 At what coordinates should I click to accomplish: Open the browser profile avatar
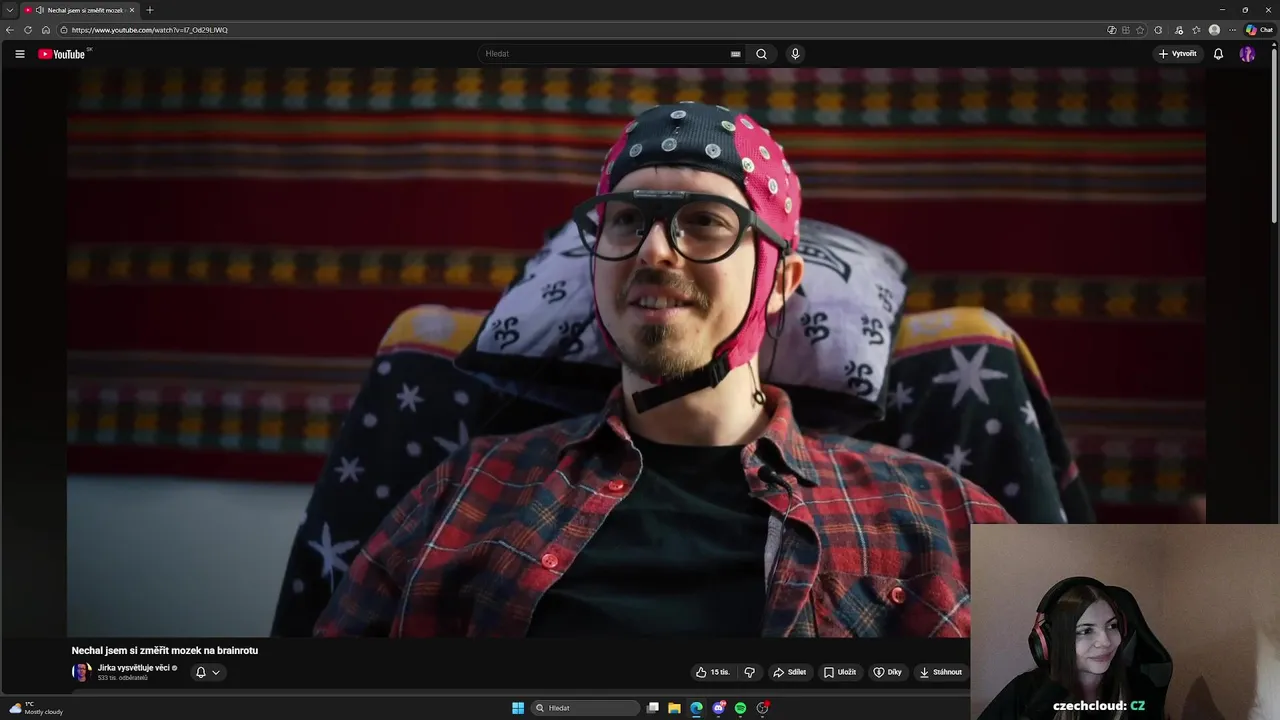(1214, 30)
